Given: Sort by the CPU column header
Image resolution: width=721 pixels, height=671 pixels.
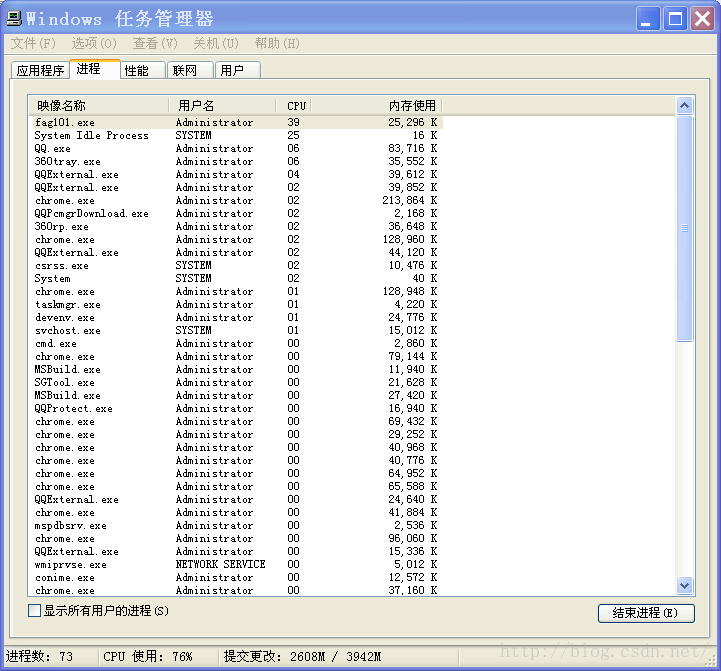Looking at the screenshot, I should [x=294, y=106].
